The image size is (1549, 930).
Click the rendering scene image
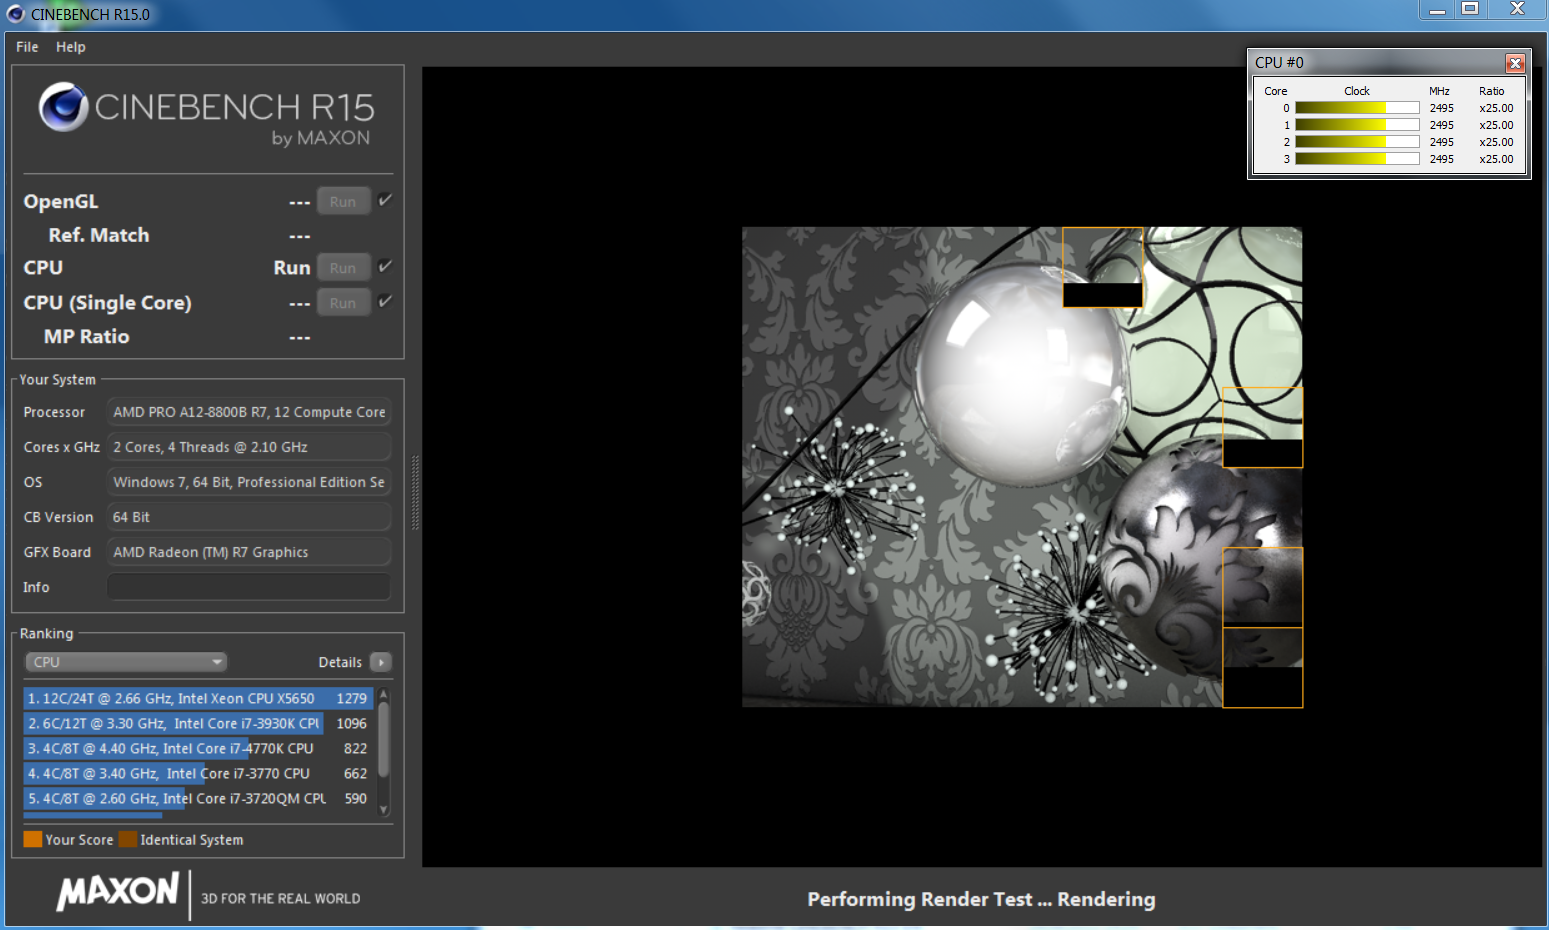coord(1022,467)
